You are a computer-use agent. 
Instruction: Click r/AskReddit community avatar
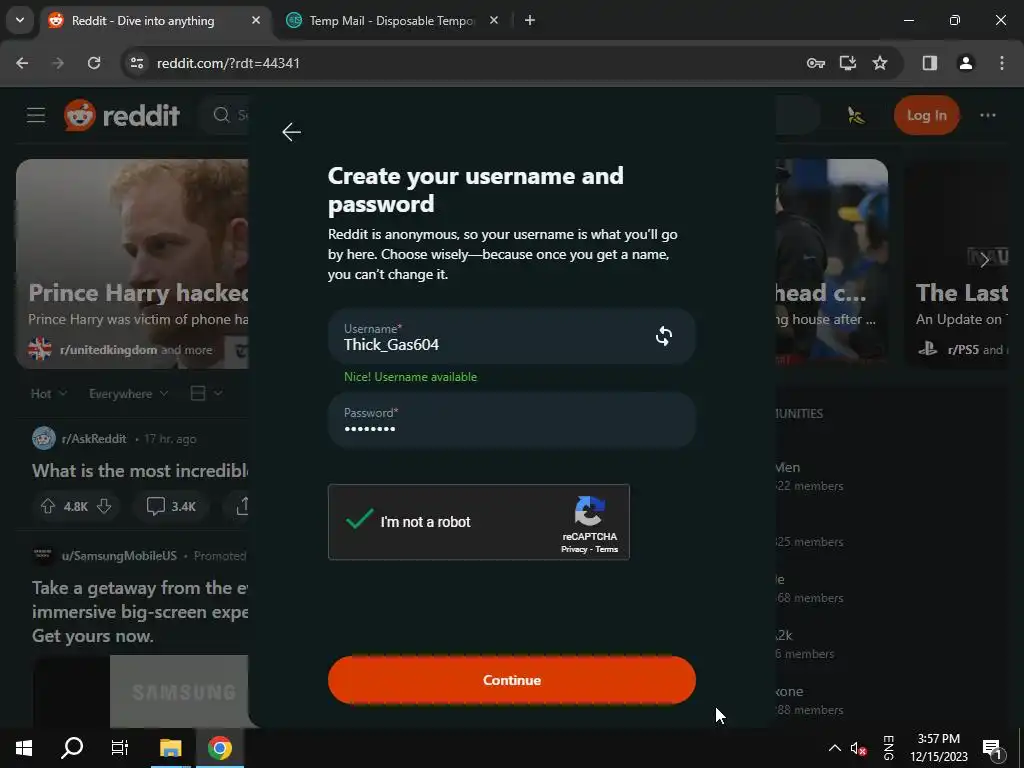coord(44,438)
